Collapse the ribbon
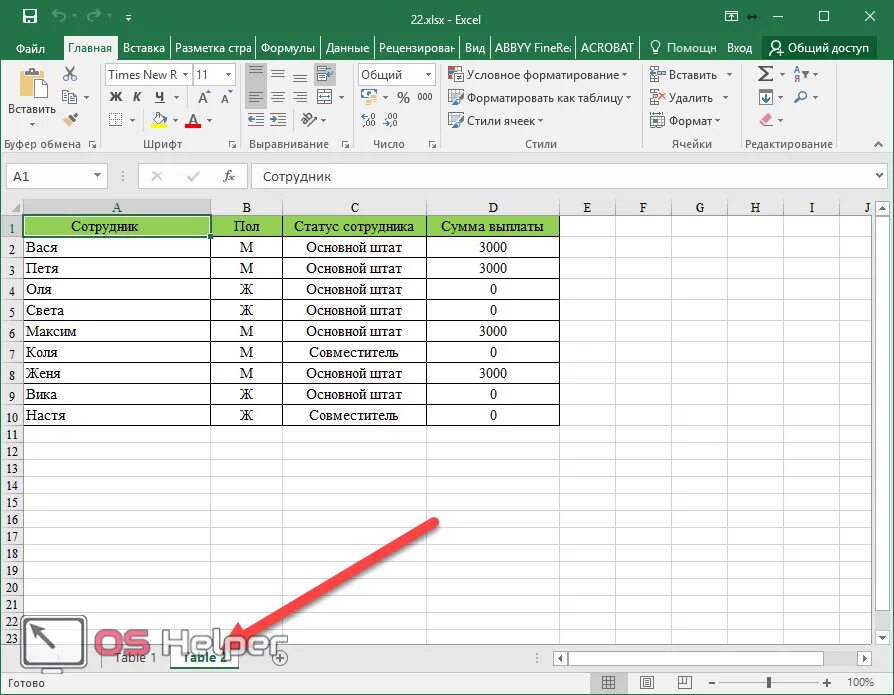The width and height of the screenshot is (894, 695). [x=878, y=144]
